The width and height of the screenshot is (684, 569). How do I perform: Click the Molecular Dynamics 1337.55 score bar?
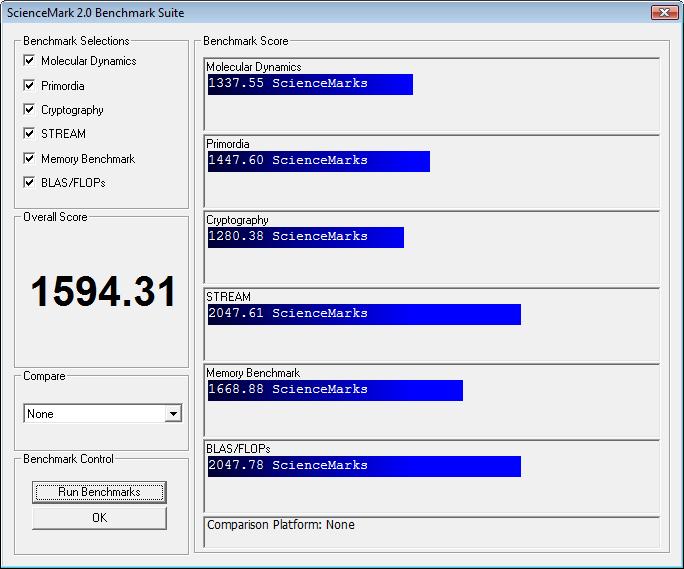[310, 84]
